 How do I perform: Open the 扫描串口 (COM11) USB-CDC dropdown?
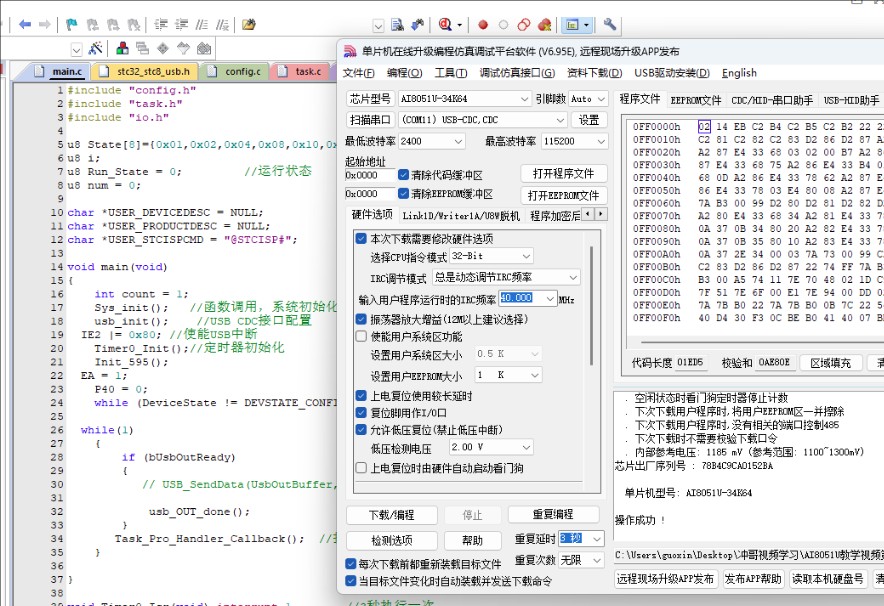click(x=483, y=120)
